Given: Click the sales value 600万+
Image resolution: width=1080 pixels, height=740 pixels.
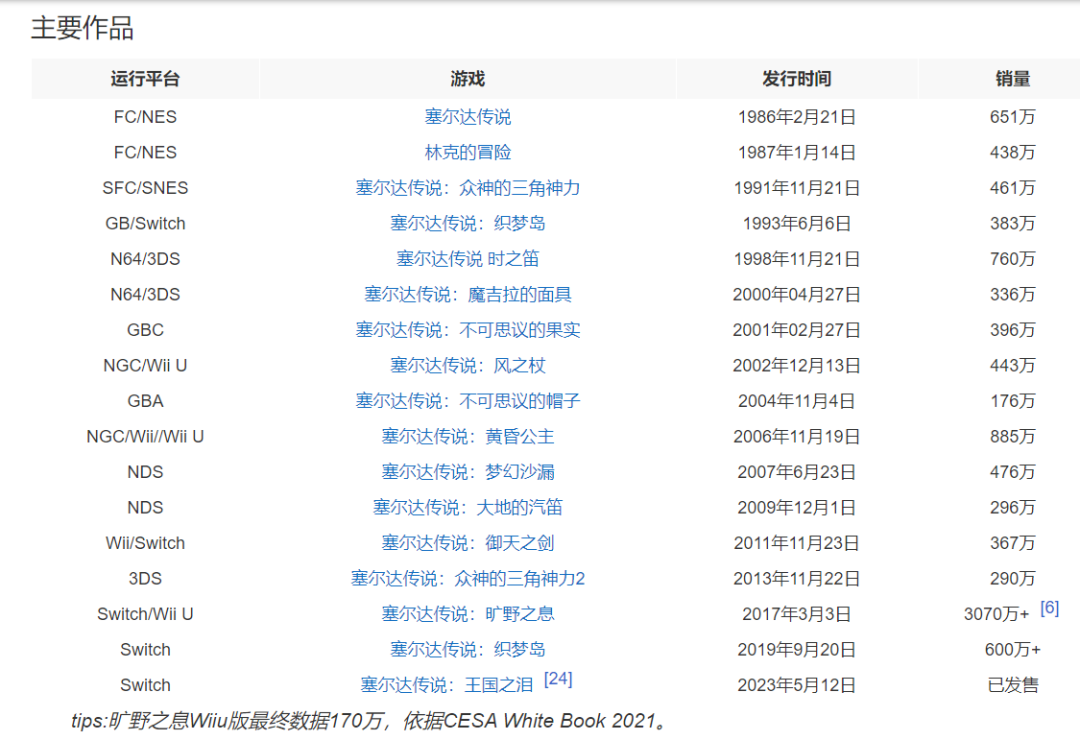Looking at the screenshot, I should [x=1012, y=649].
